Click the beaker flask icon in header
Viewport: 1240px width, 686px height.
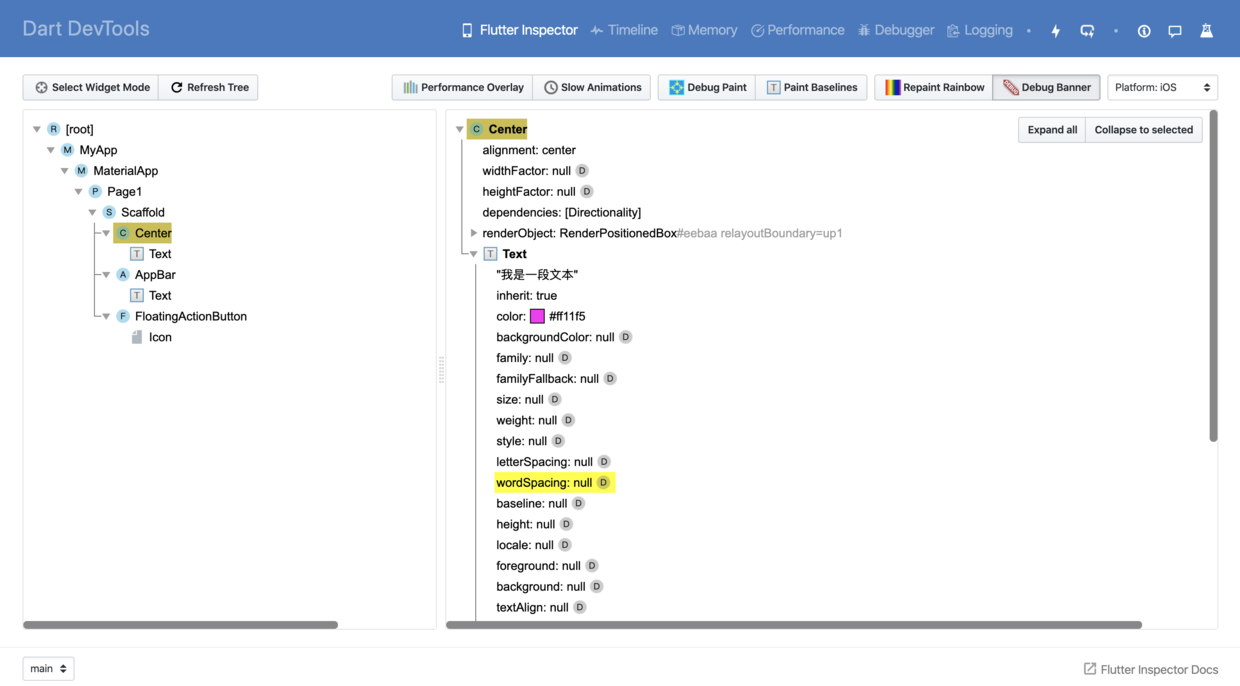coord(1206,31)
